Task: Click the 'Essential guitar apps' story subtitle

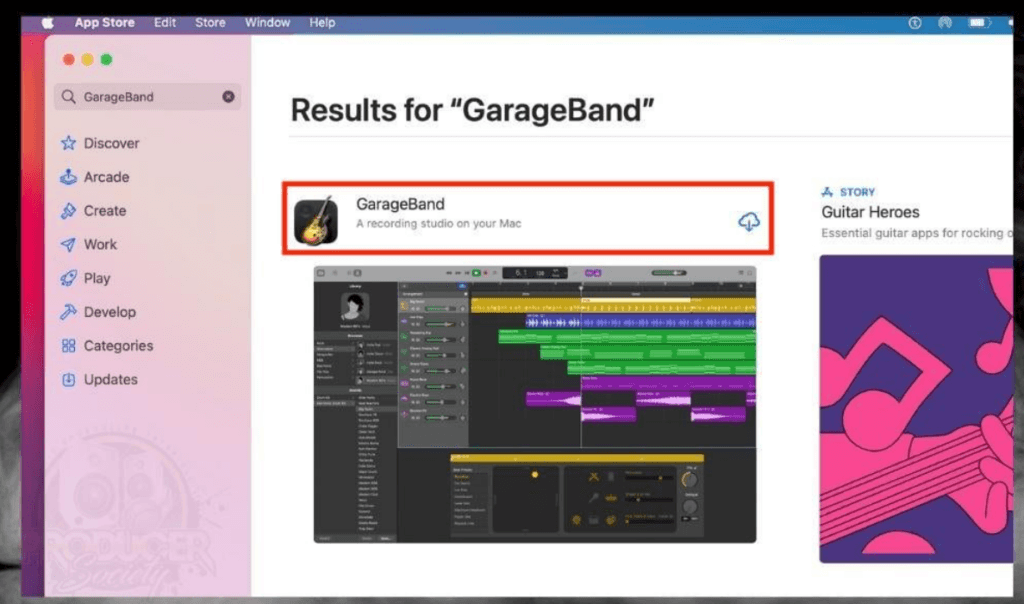Action: (917, 233)
